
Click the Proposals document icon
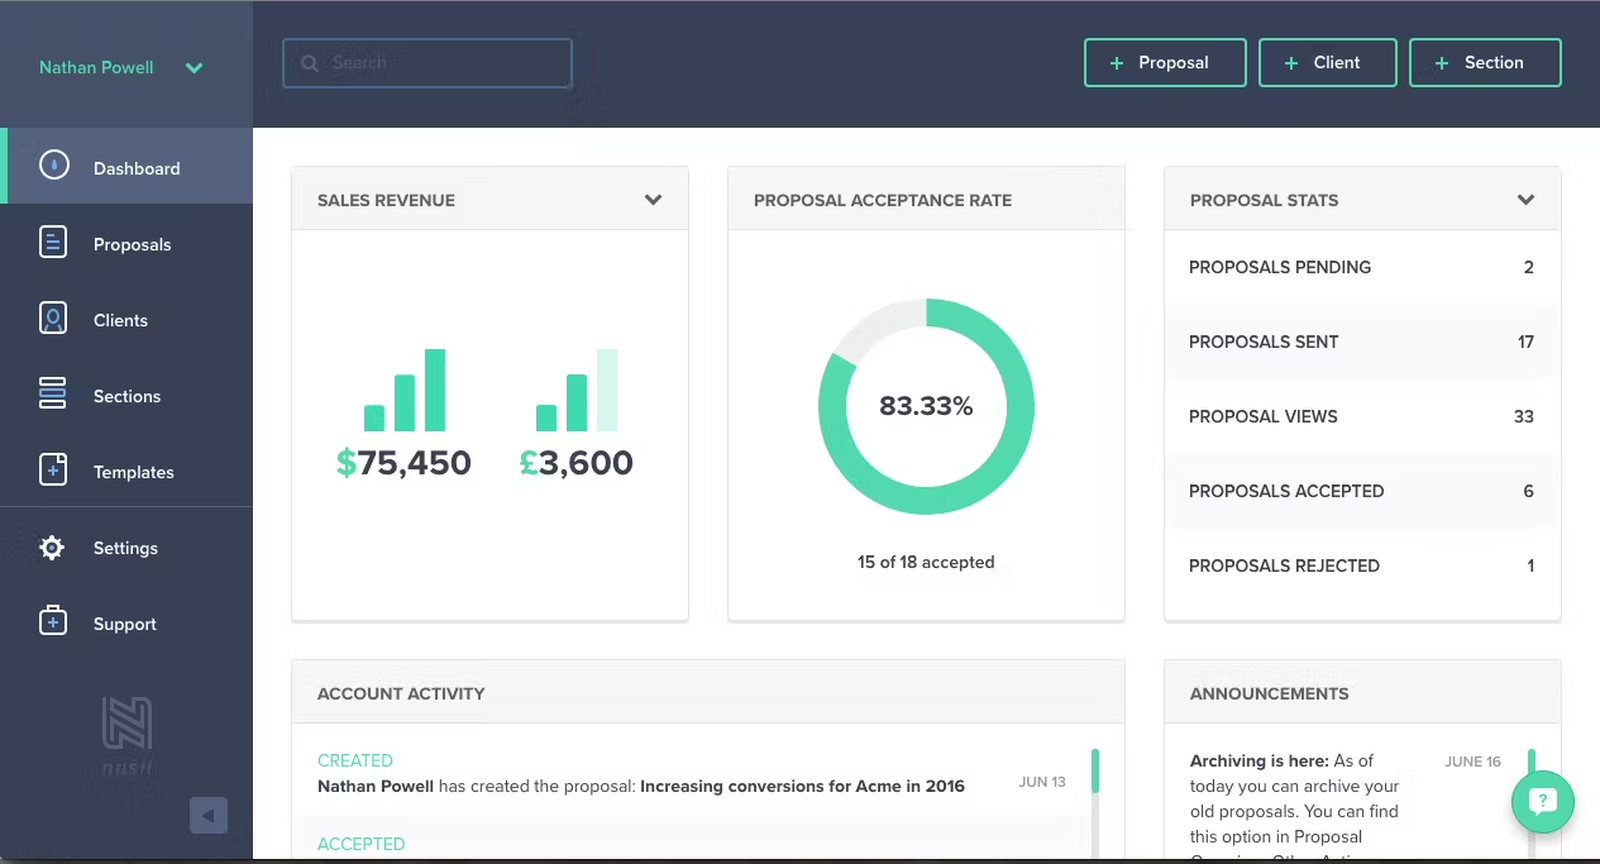tap(53, 242)
